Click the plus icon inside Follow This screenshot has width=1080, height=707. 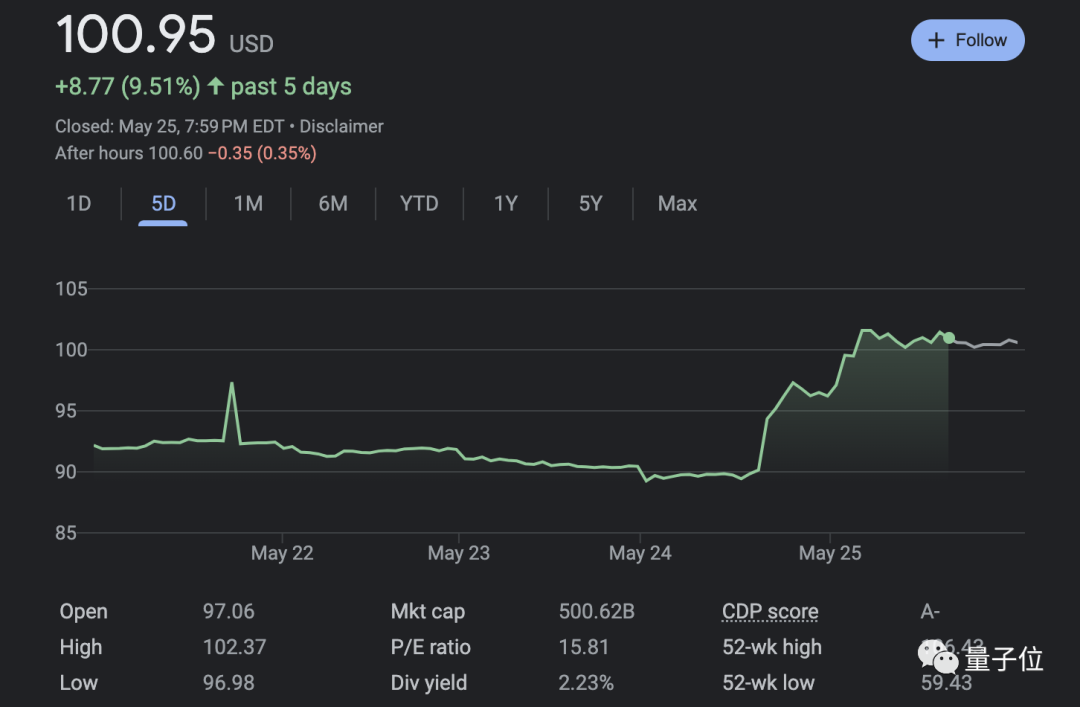click(x=936, y=40)
